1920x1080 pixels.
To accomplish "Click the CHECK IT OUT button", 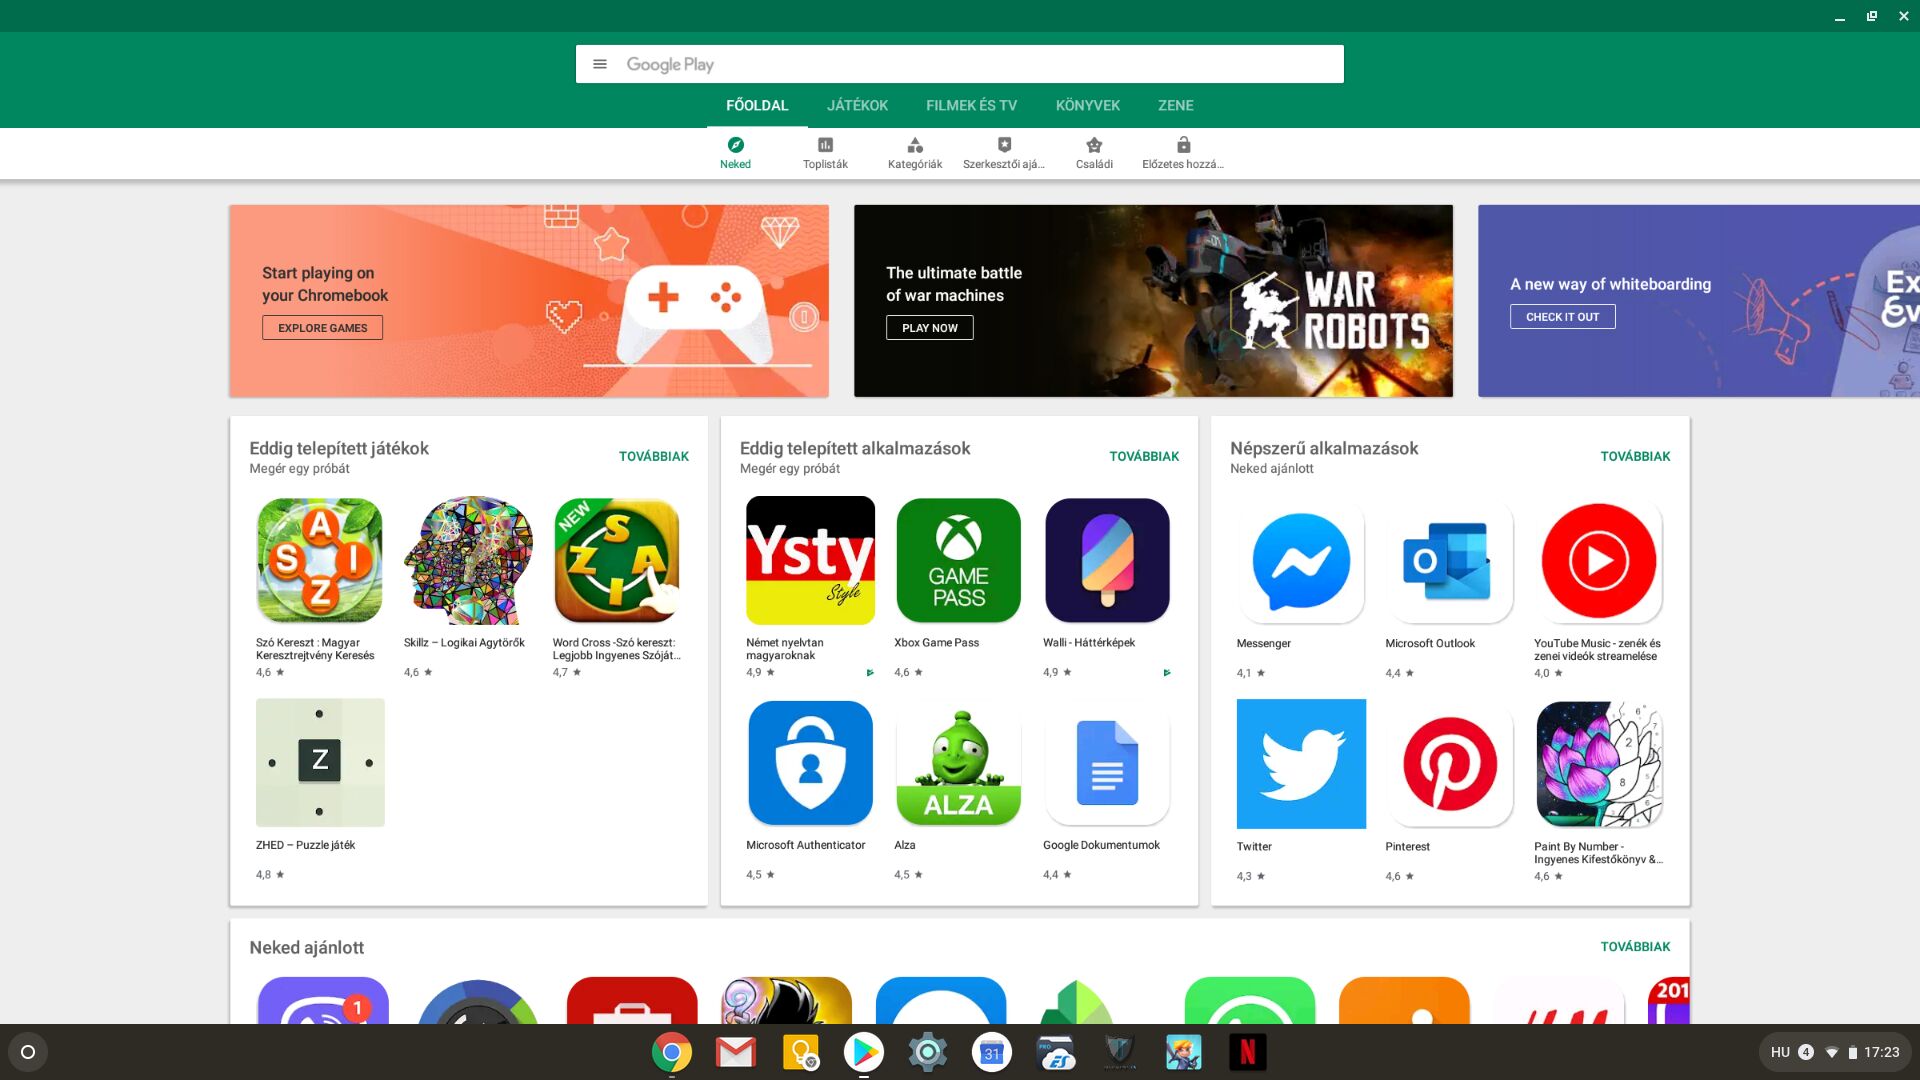I will [x=1562, y=317].
